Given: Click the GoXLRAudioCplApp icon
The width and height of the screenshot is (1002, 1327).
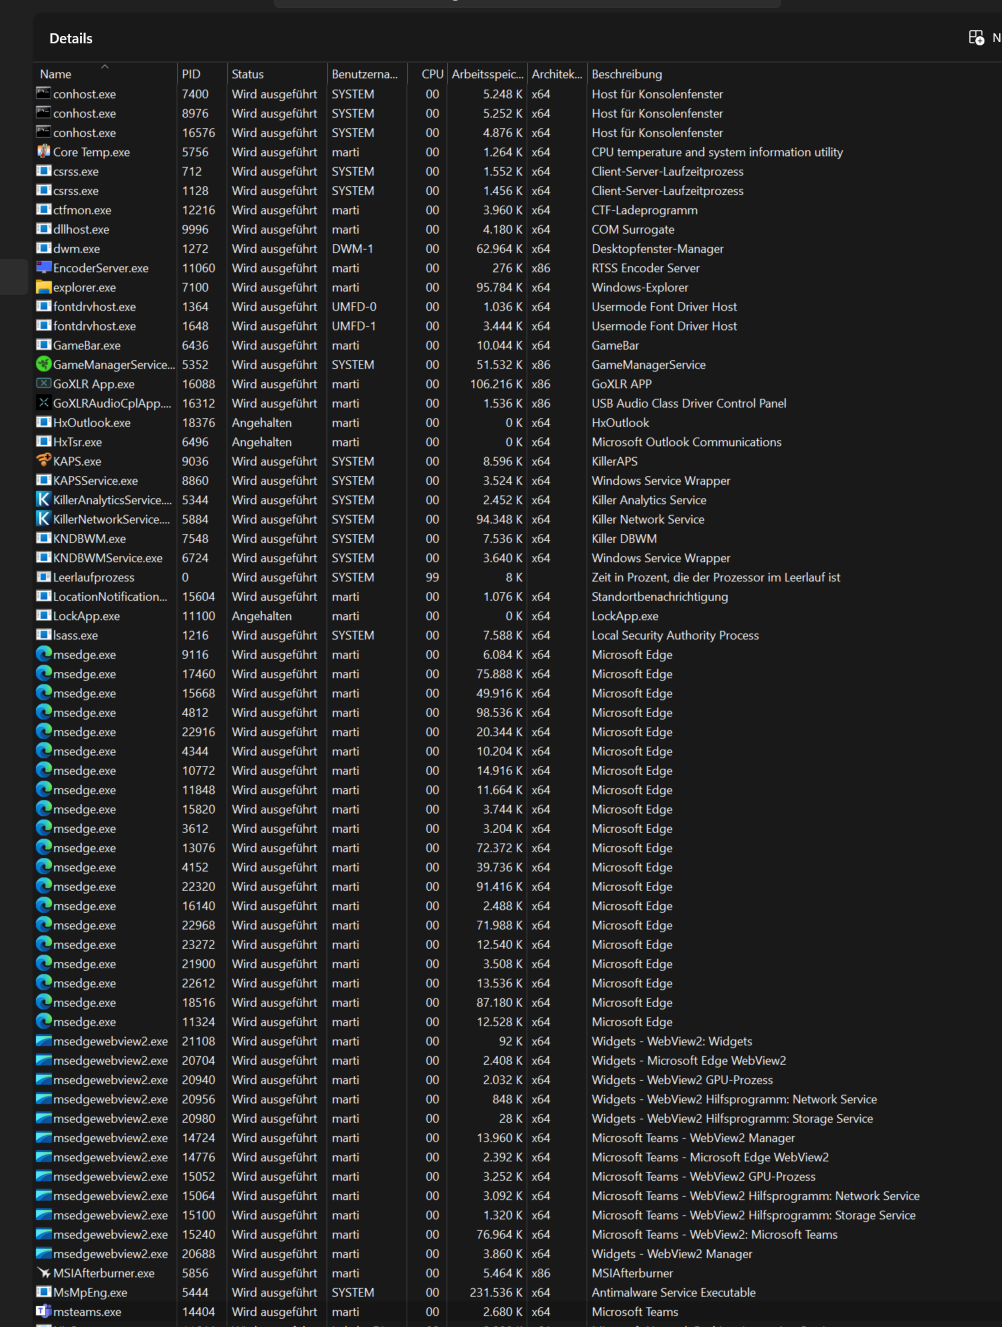Looking at the screenshot, I should click(43, 403).
